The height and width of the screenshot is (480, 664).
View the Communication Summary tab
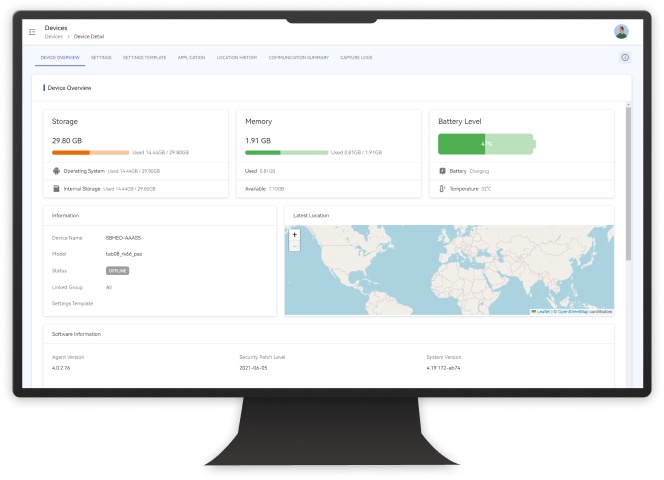(x=299, y=58)
